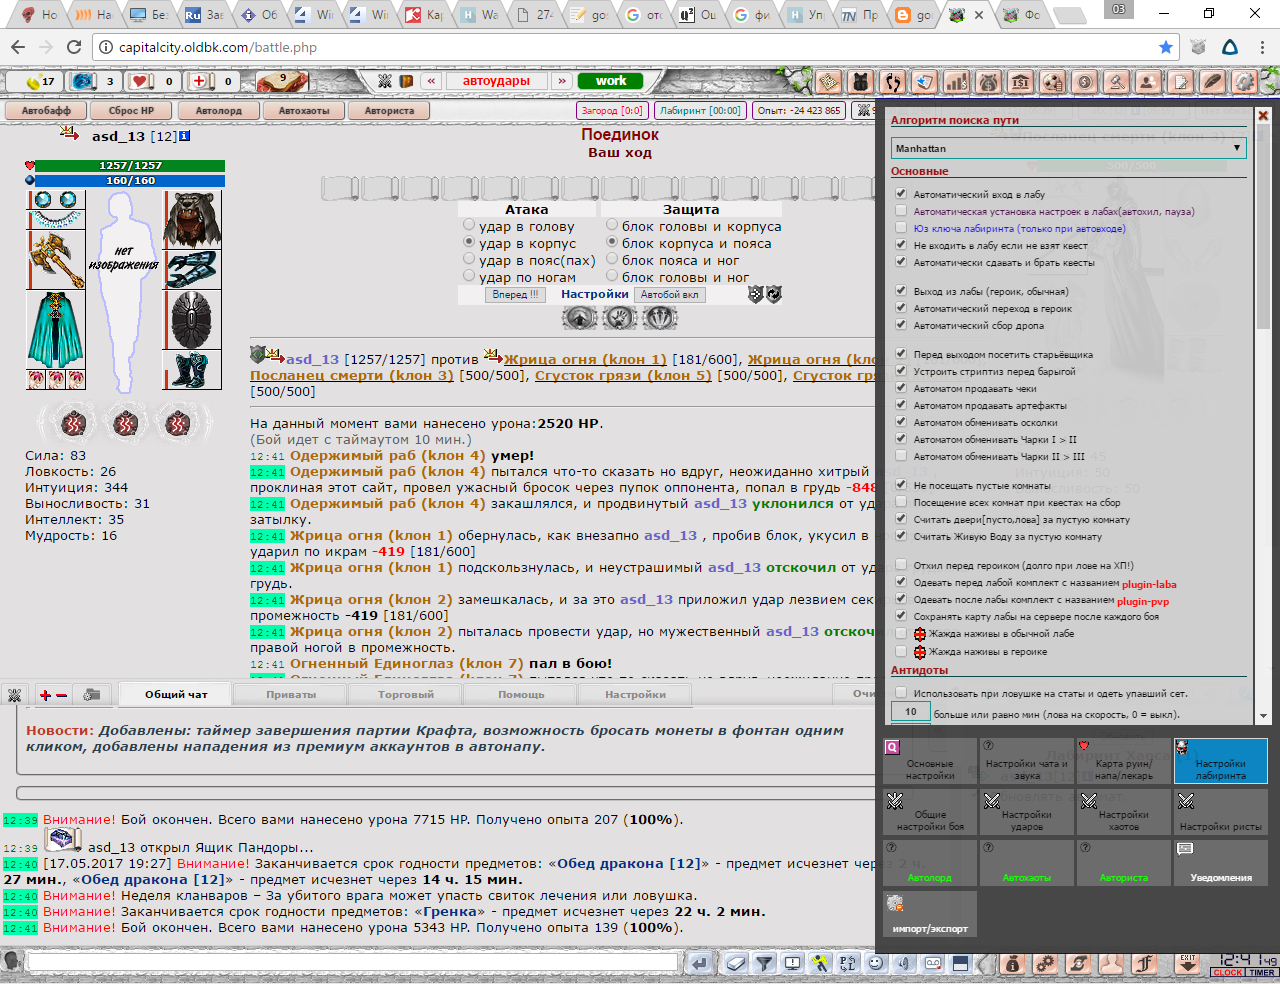
Task: Click the crossed swords icon left of chat tabs
Action: click(x=15, y=694)
